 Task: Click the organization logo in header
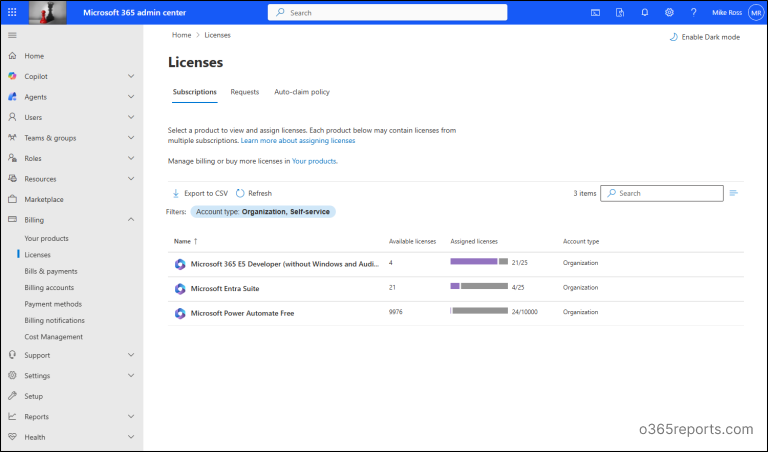click(x=48, y=12)
